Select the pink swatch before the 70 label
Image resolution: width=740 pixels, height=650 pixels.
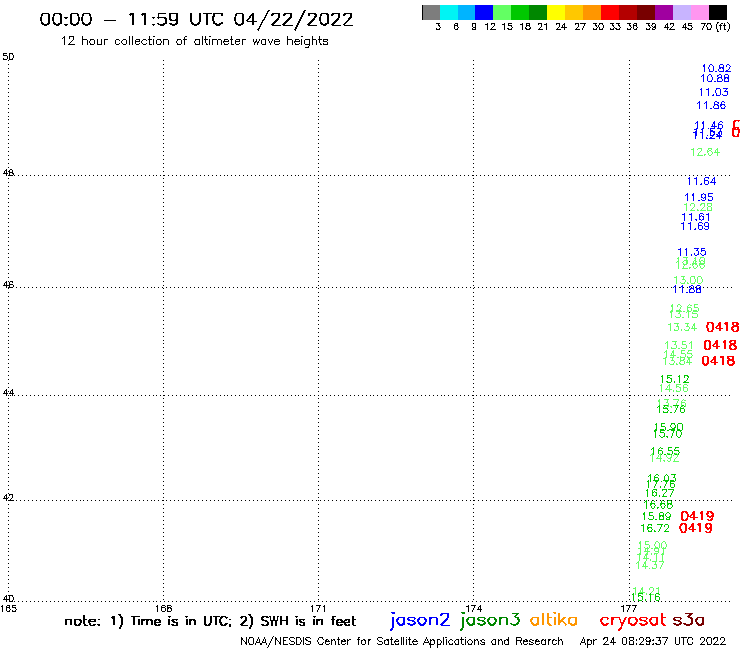click(699, 12)
